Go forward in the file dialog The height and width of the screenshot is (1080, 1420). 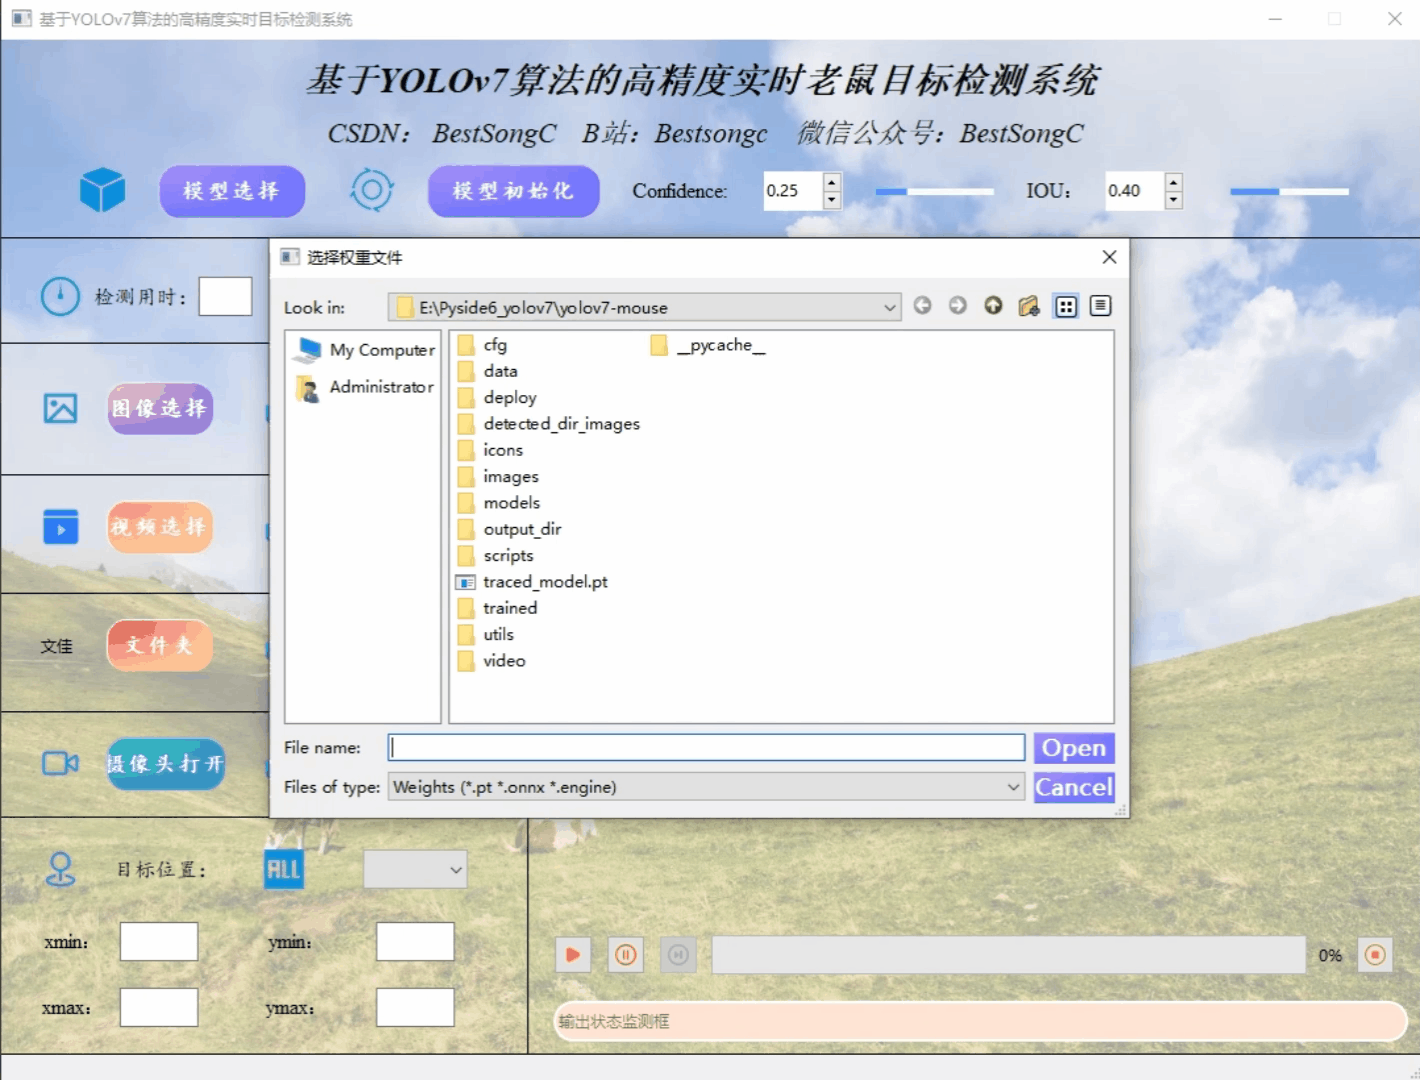[958, 306]
